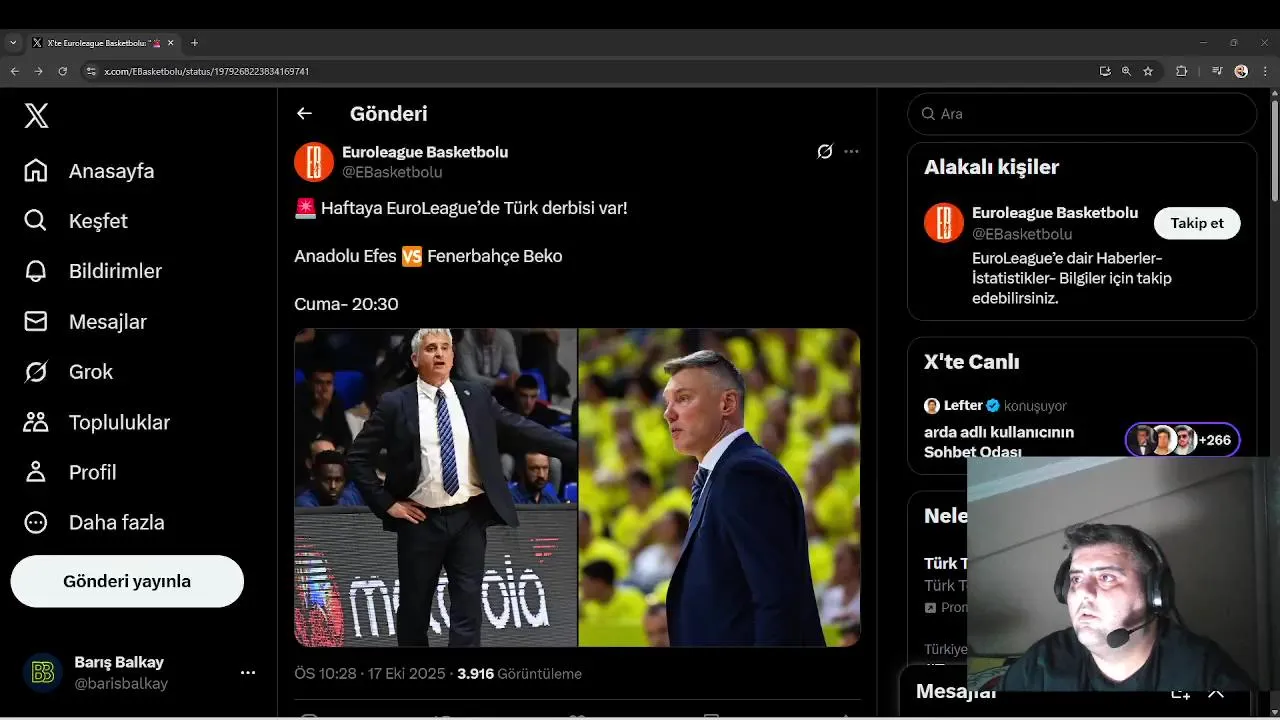
Task: Click Lefter host name in X'te Canlı
Action: coord(963,406)
